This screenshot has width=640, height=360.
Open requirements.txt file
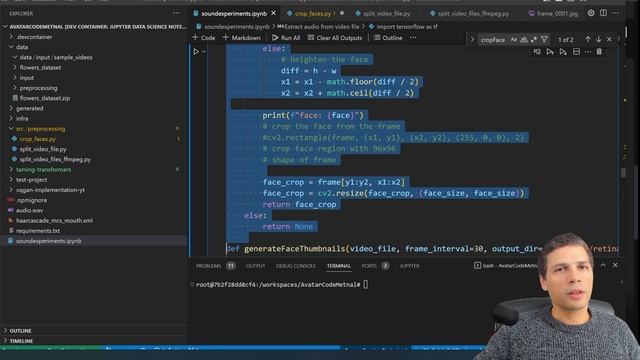94,231
